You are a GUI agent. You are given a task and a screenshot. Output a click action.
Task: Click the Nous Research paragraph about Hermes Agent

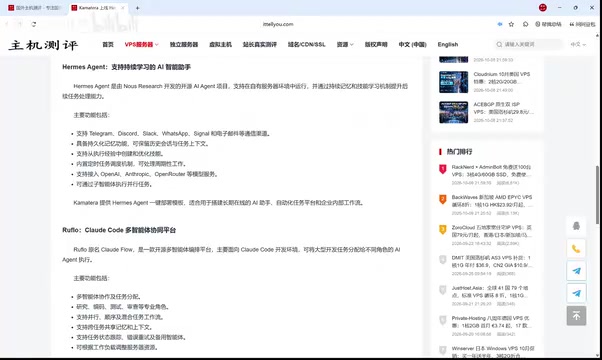click(x=235, y=91)
